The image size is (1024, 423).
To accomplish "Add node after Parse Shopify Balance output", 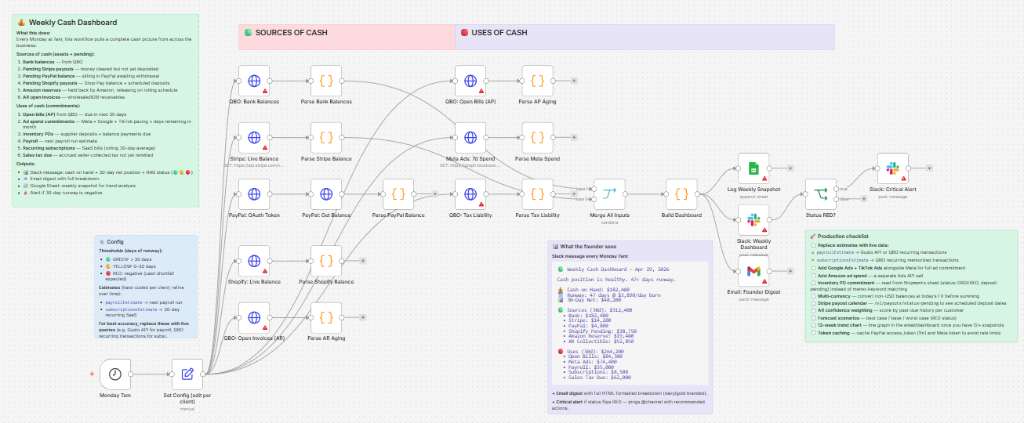I will [x=362, y=261].
